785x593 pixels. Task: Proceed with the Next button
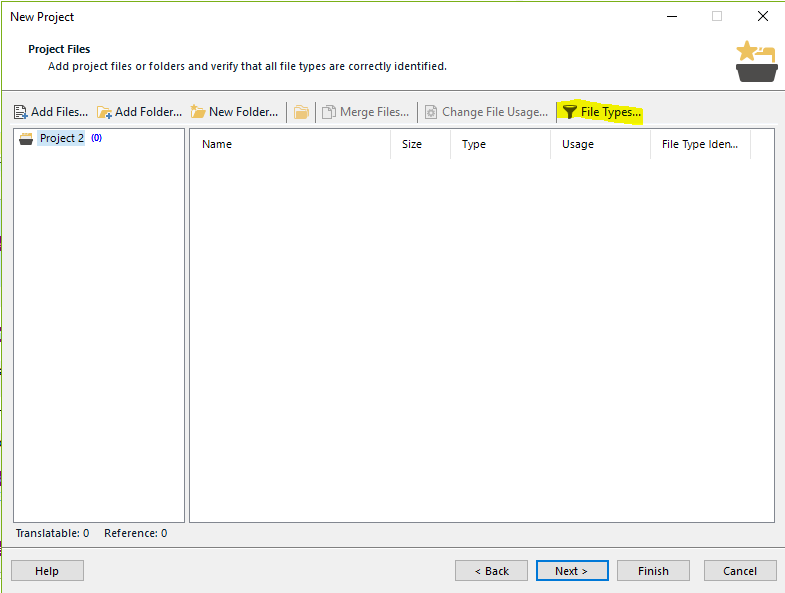point(572,571)
